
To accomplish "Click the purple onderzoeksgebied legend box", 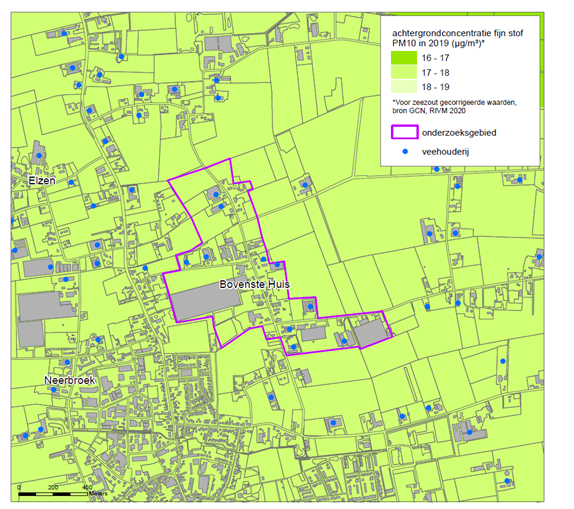I will coord(405,132).
